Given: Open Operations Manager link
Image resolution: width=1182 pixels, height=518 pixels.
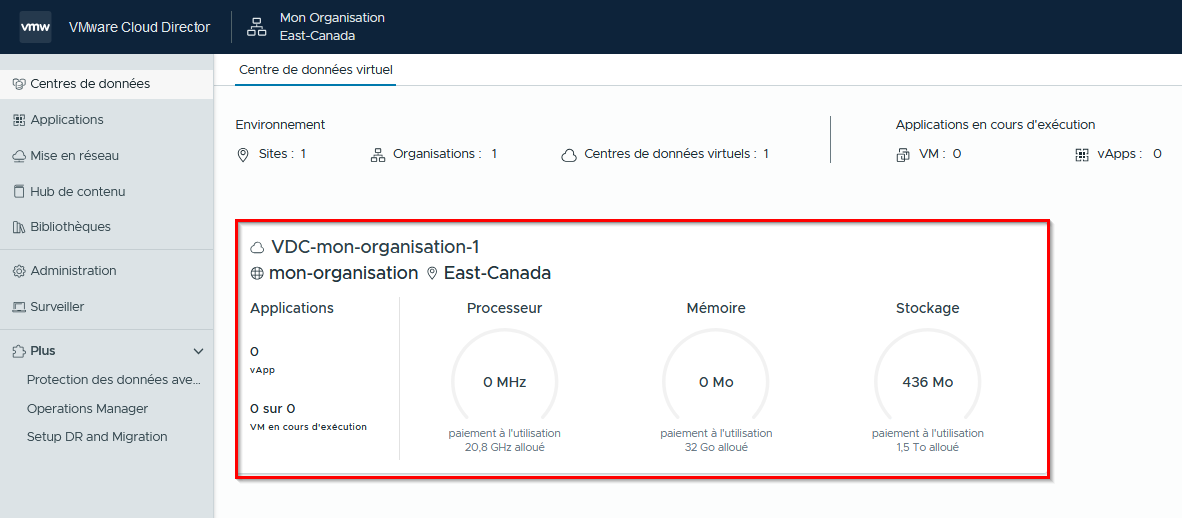Looking at the screenshot, I should (87, 409).
